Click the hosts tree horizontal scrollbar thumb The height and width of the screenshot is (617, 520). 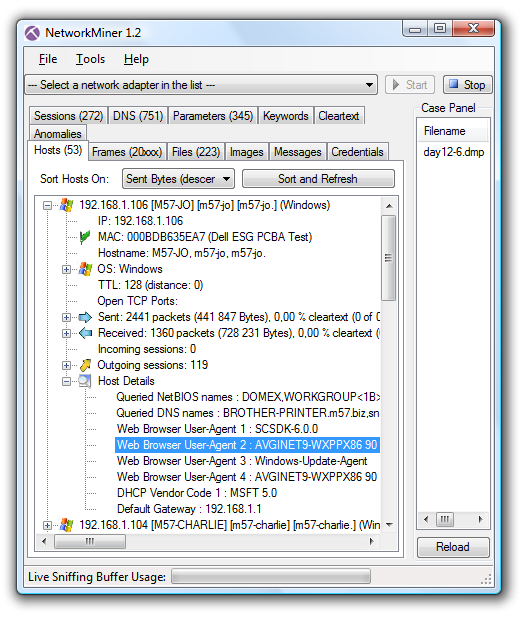click(x=90, y=541)
